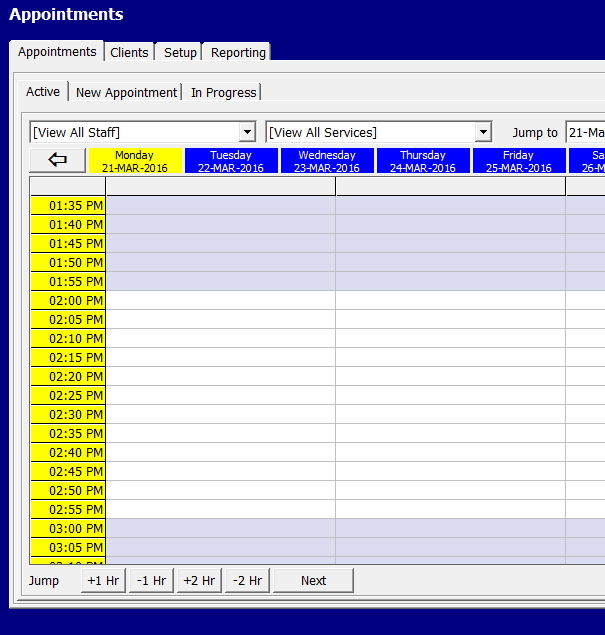Select the New Appointment sub-tab

[126, 92]
